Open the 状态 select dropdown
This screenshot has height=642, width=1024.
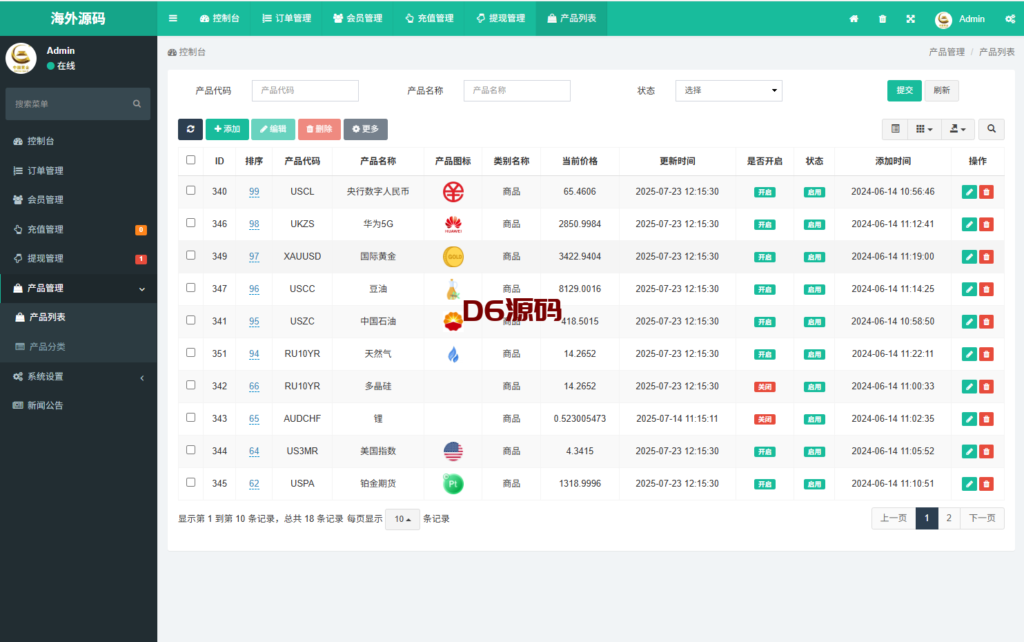(x=728, y=91)
